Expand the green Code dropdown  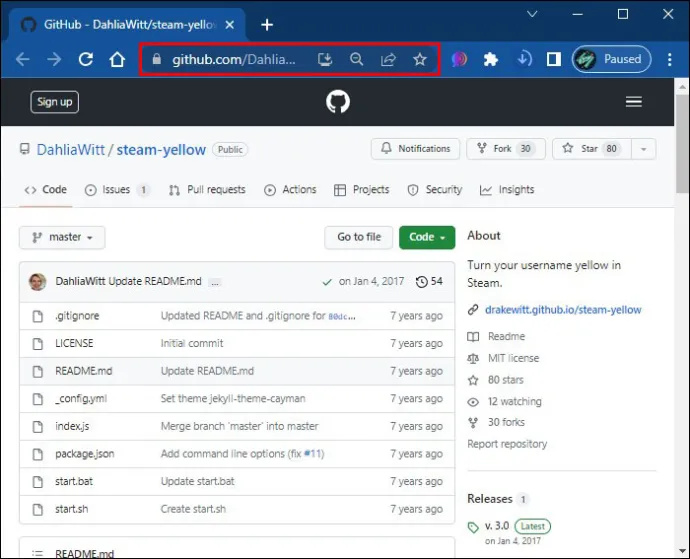427,237
